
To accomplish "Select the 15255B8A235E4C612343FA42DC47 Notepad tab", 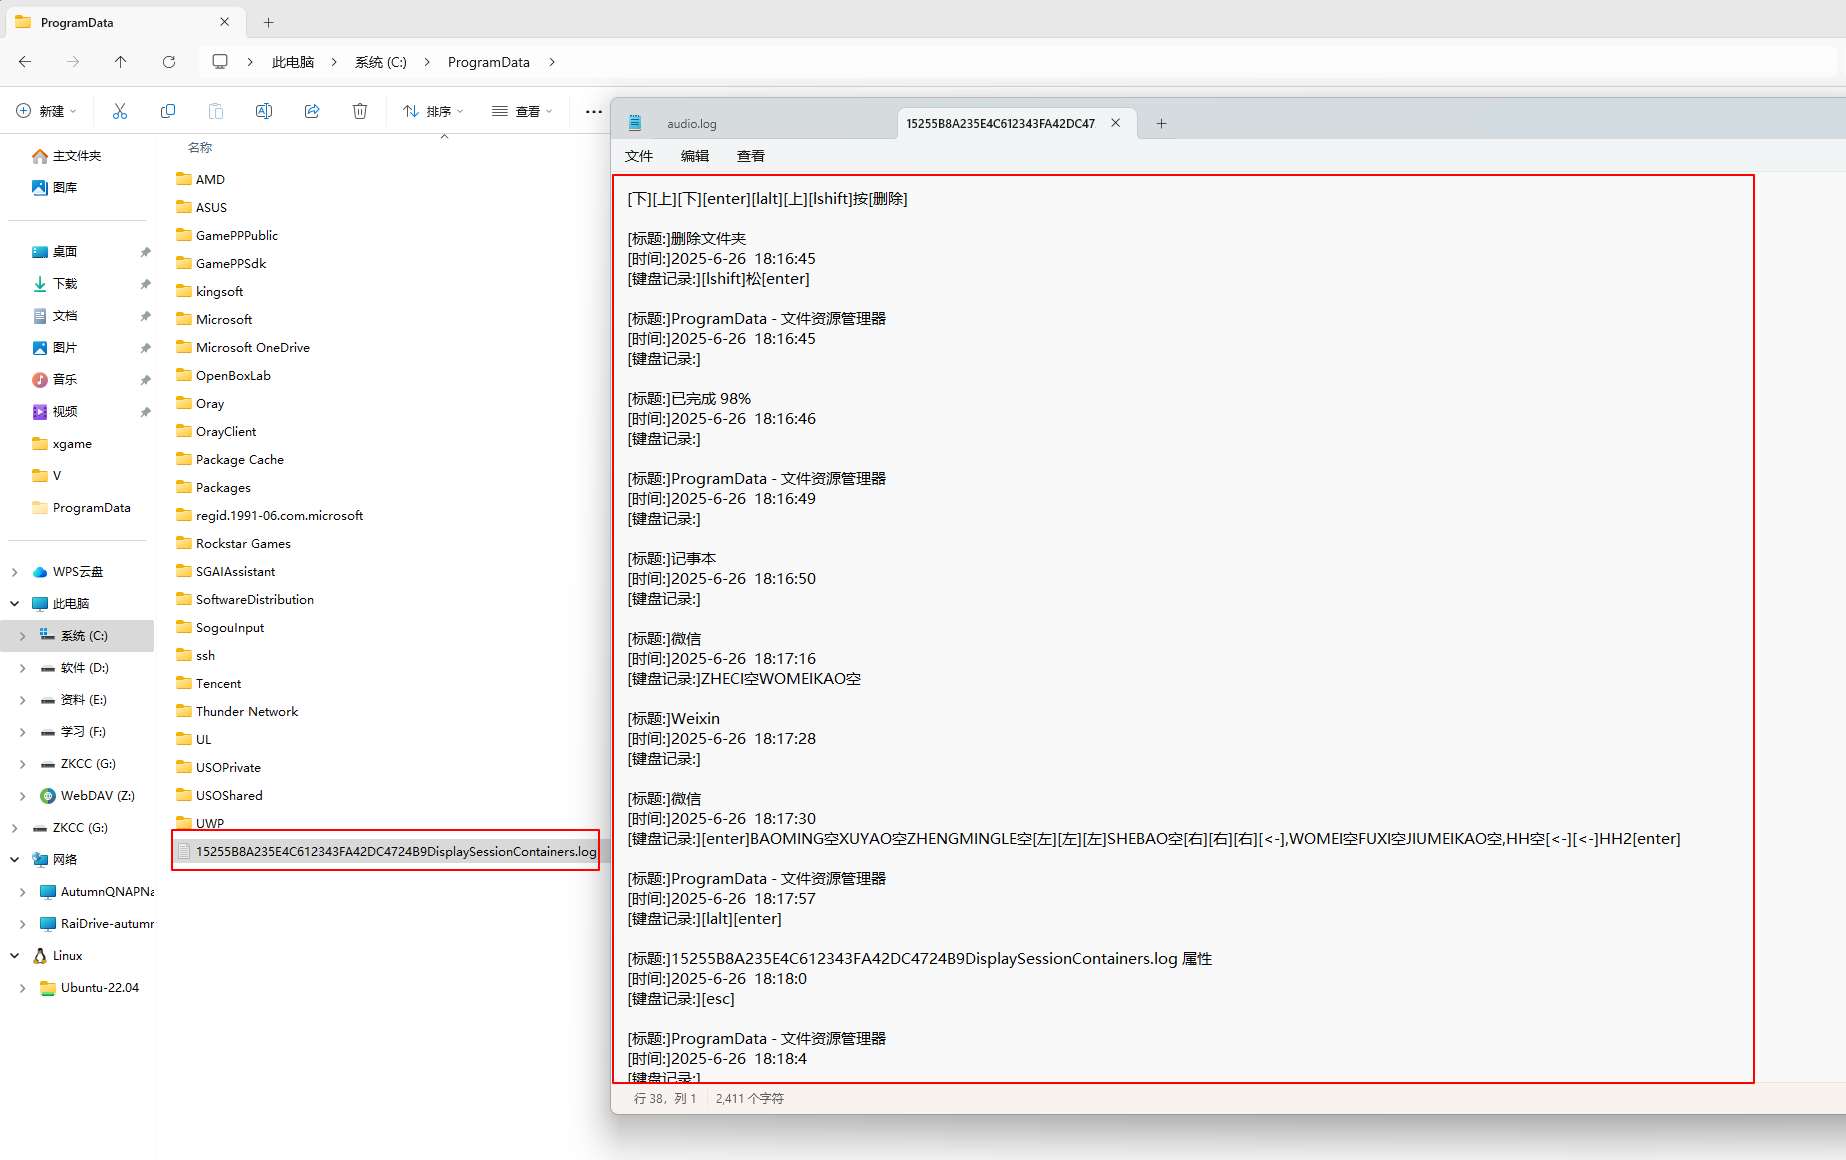I will click(x=1000, y=123).
